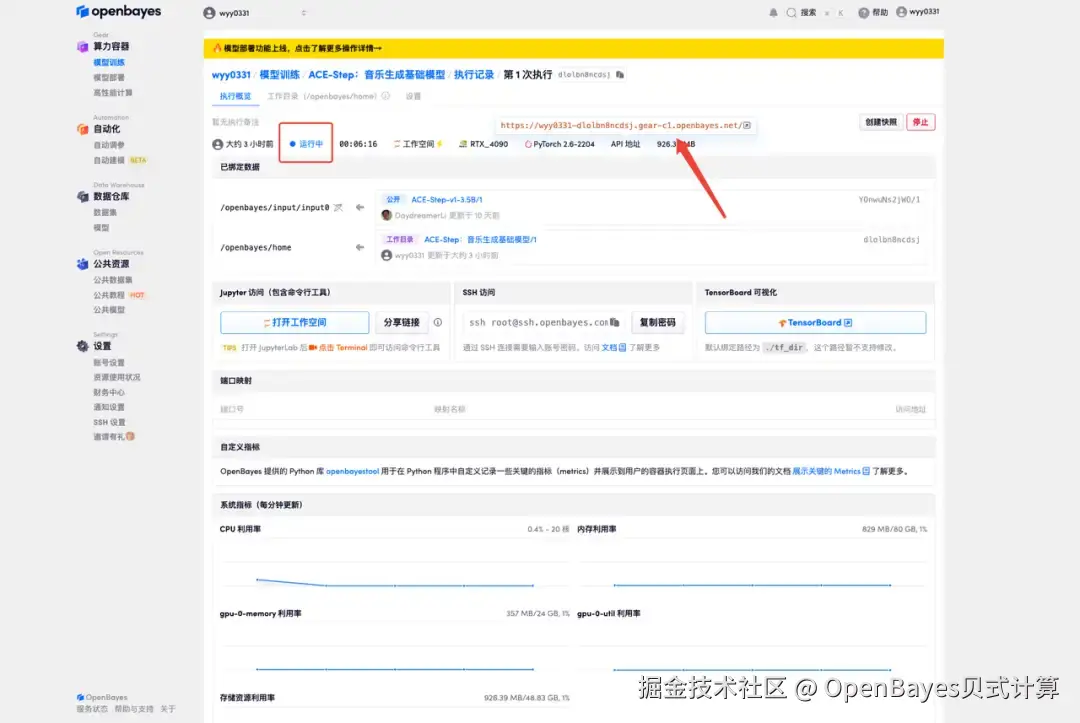This screenshot has width=1080, height=723.
Task: Select 自动建模 BETA in the sidebar
Action: point(120,160)
